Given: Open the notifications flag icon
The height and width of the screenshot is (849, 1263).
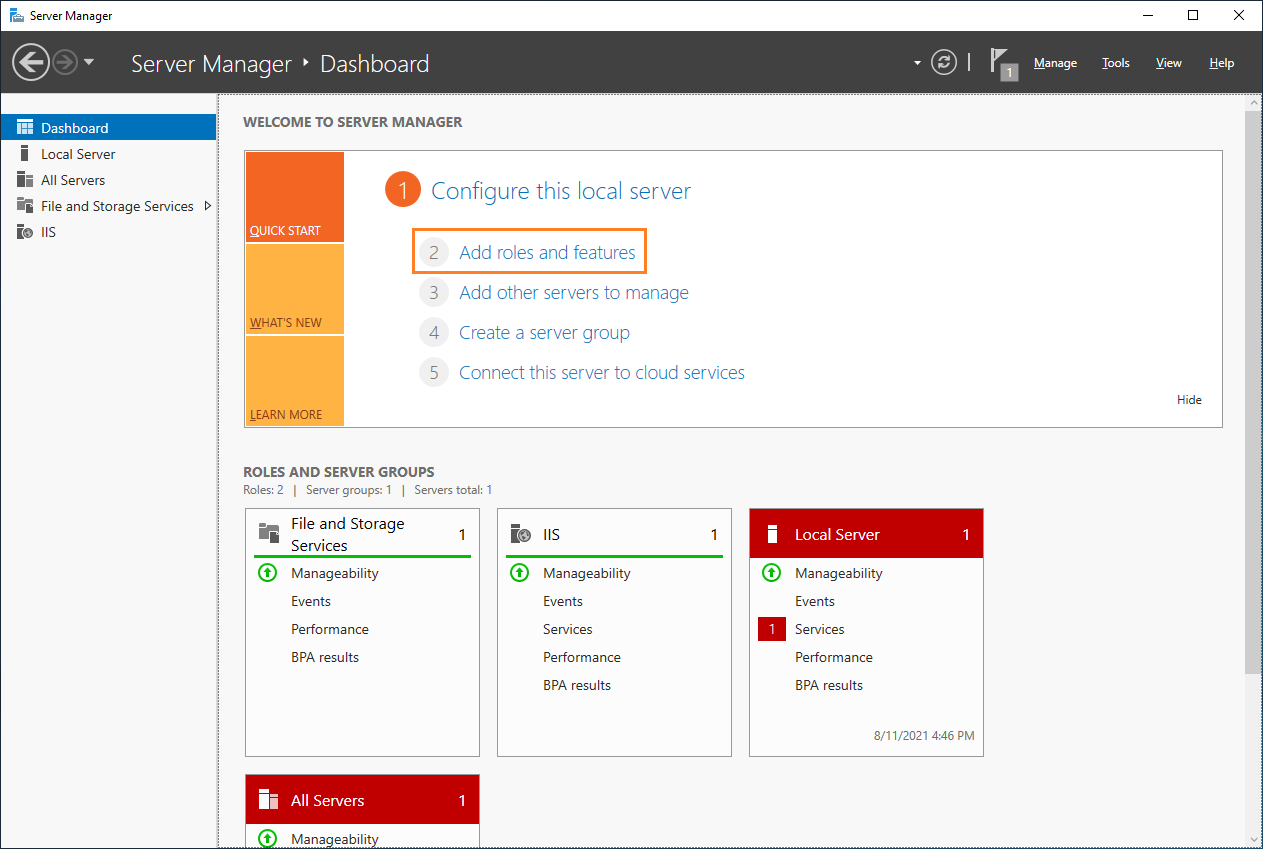Looking at the screenshot, I should click(x=1003, y=63).
